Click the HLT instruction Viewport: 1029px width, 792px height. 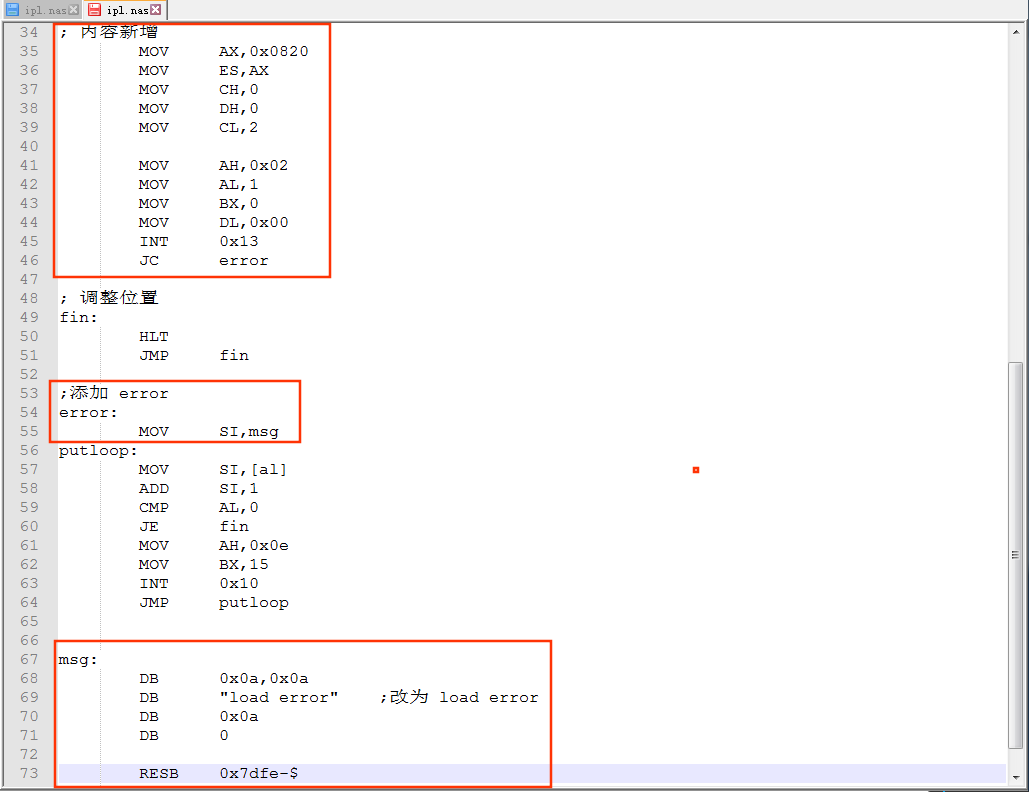coord(154,337)
